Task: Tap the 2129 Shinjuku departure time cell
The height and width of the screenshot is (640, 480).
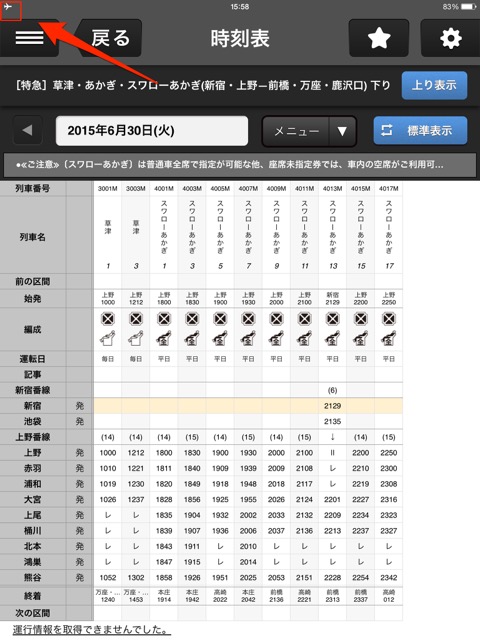Action: click(333, 406)
